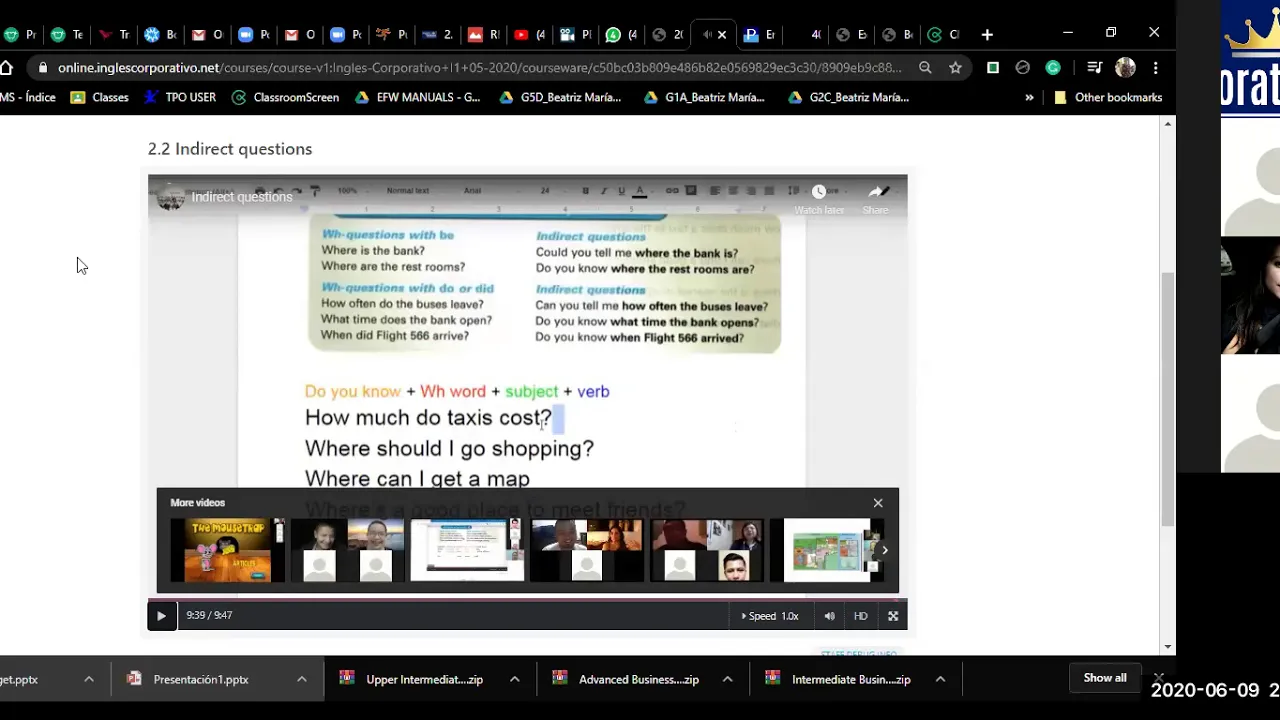The image size is (1280, 720).
Task: Click the video progress bar above the controls
Action: point(527,600)
